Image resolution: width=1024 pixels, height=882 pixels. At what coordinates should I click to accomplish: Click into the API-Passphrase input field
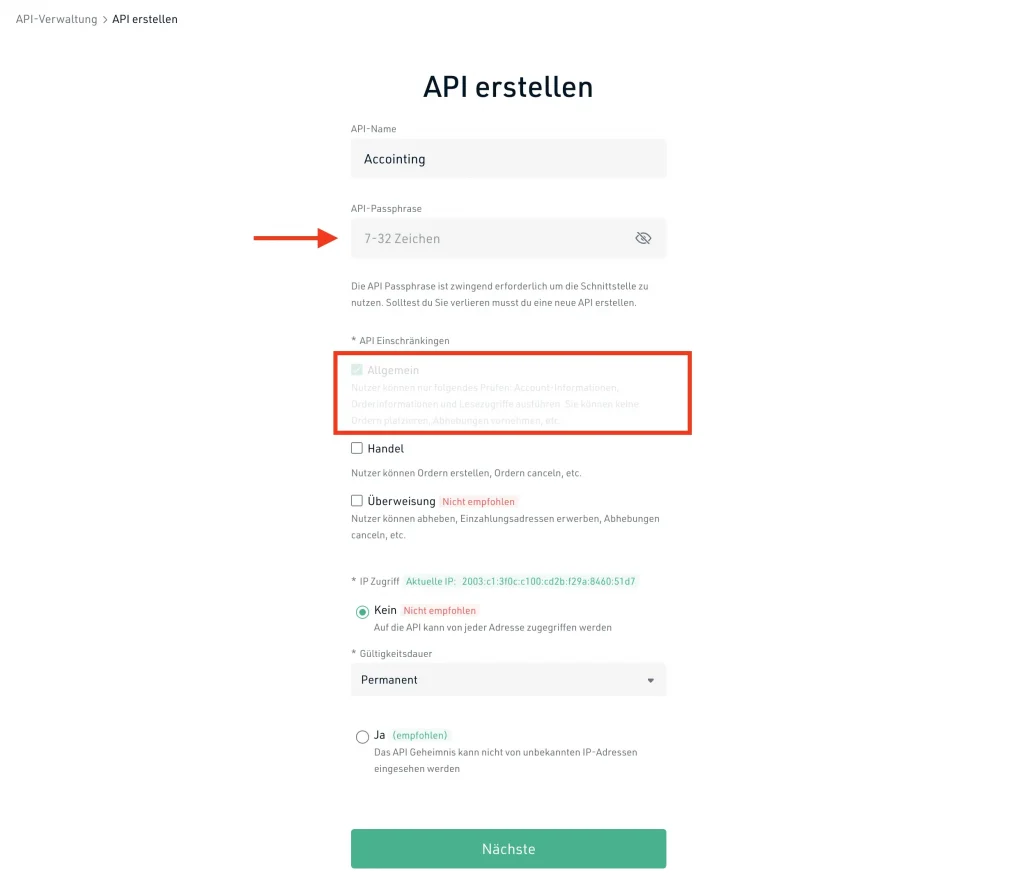490,238
